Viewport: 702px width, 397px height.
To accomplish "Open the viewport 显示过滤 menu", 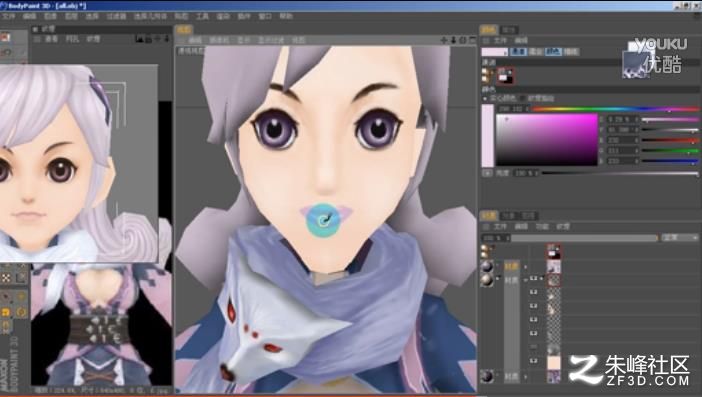I will coord(271,40).
